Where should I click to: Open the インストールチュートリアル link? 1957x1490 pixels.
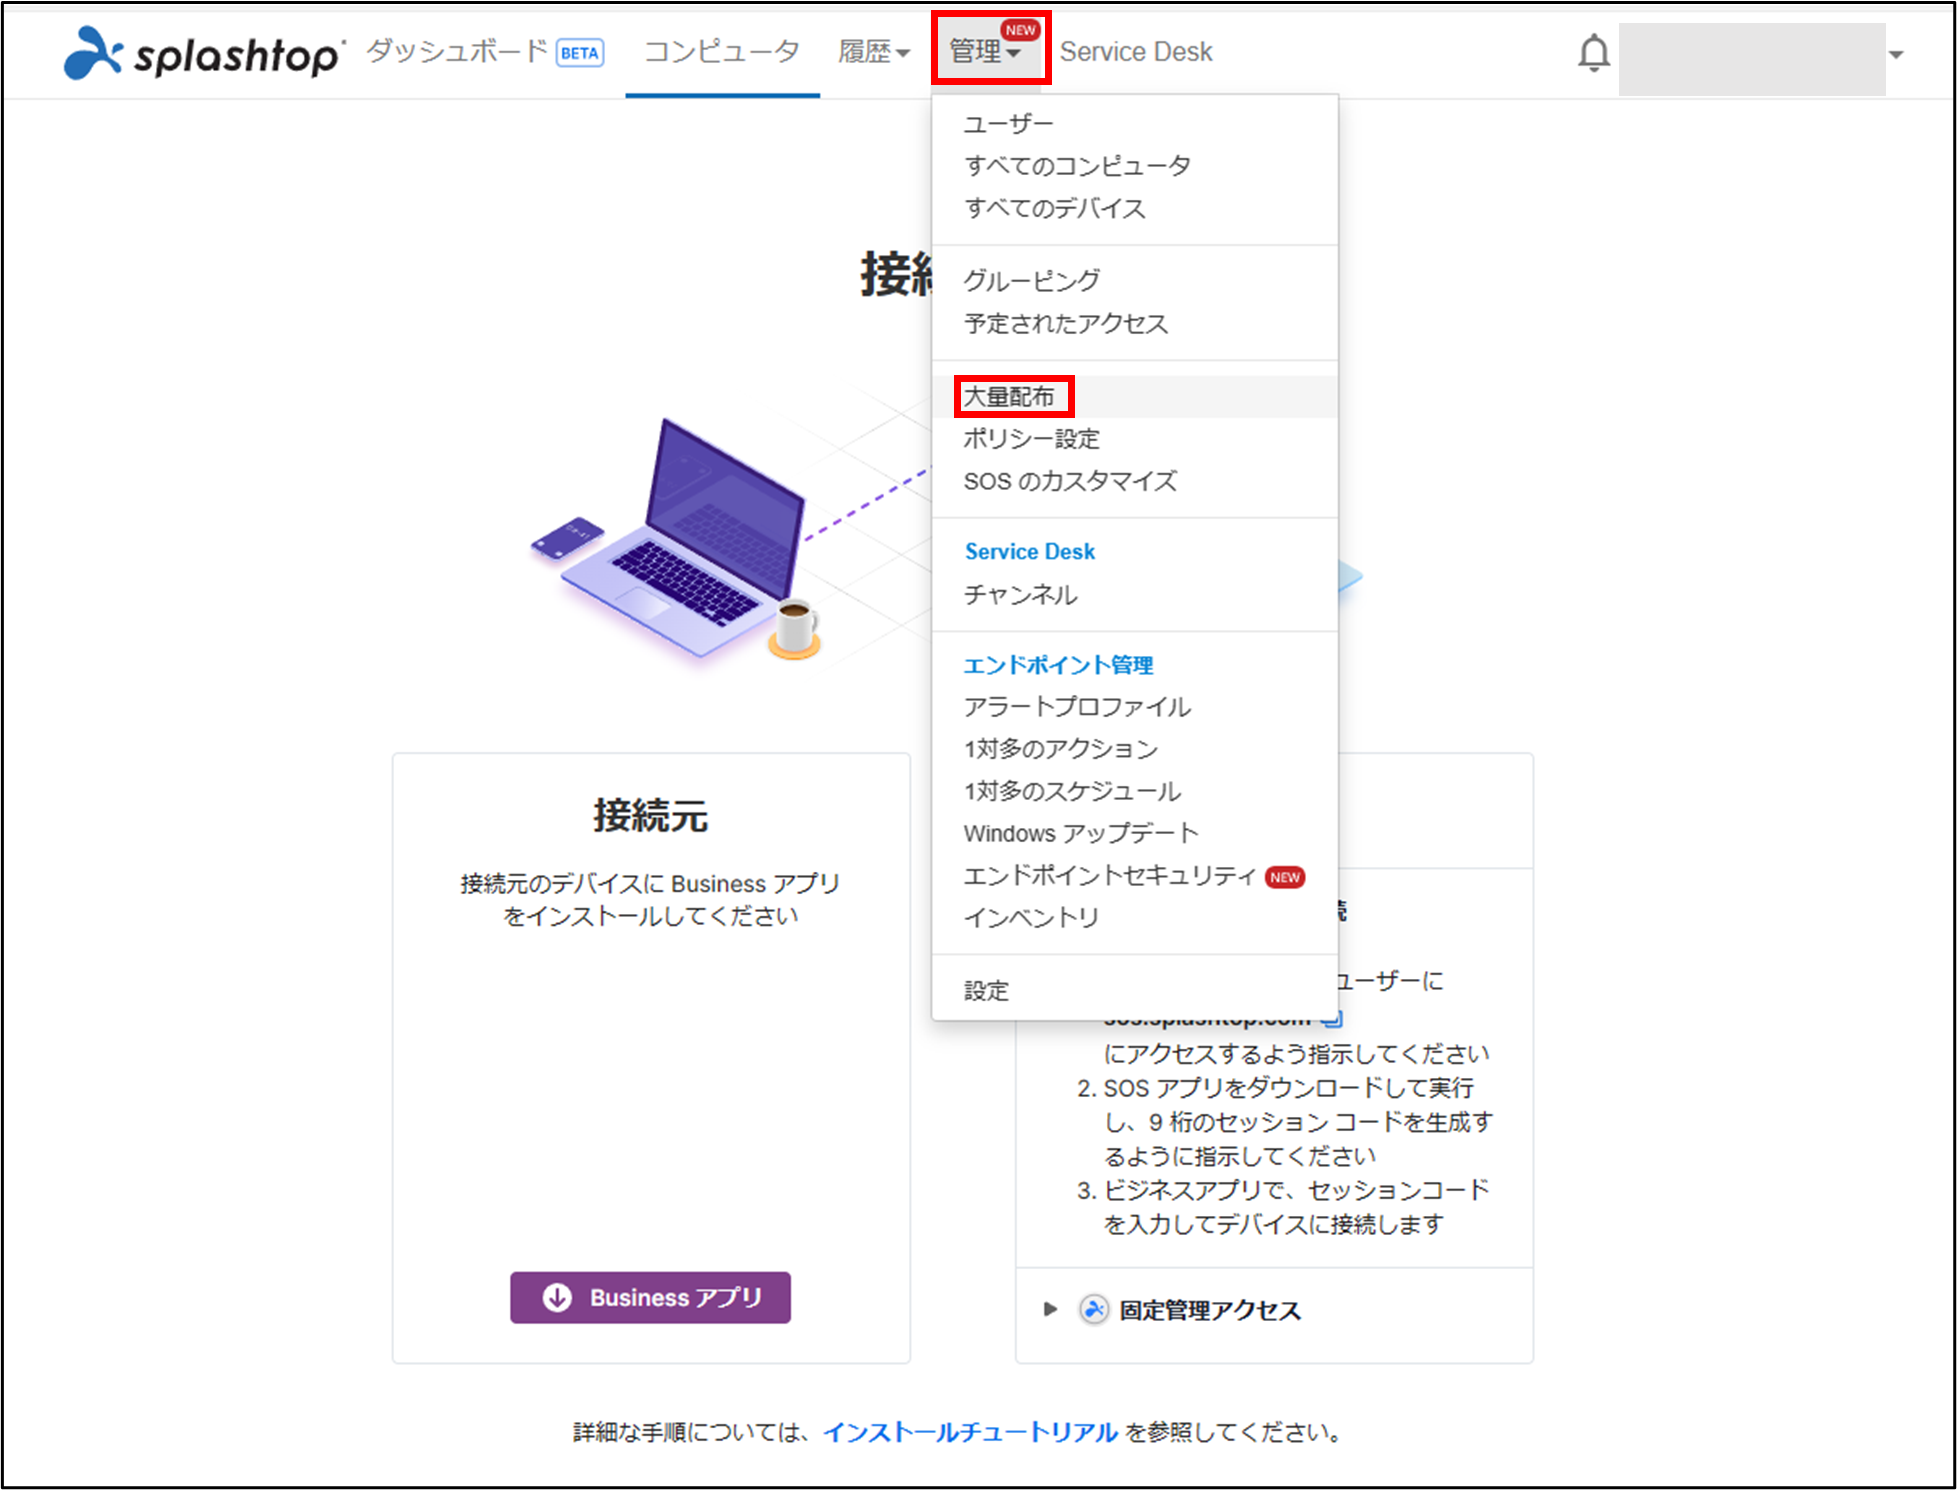970,1432
